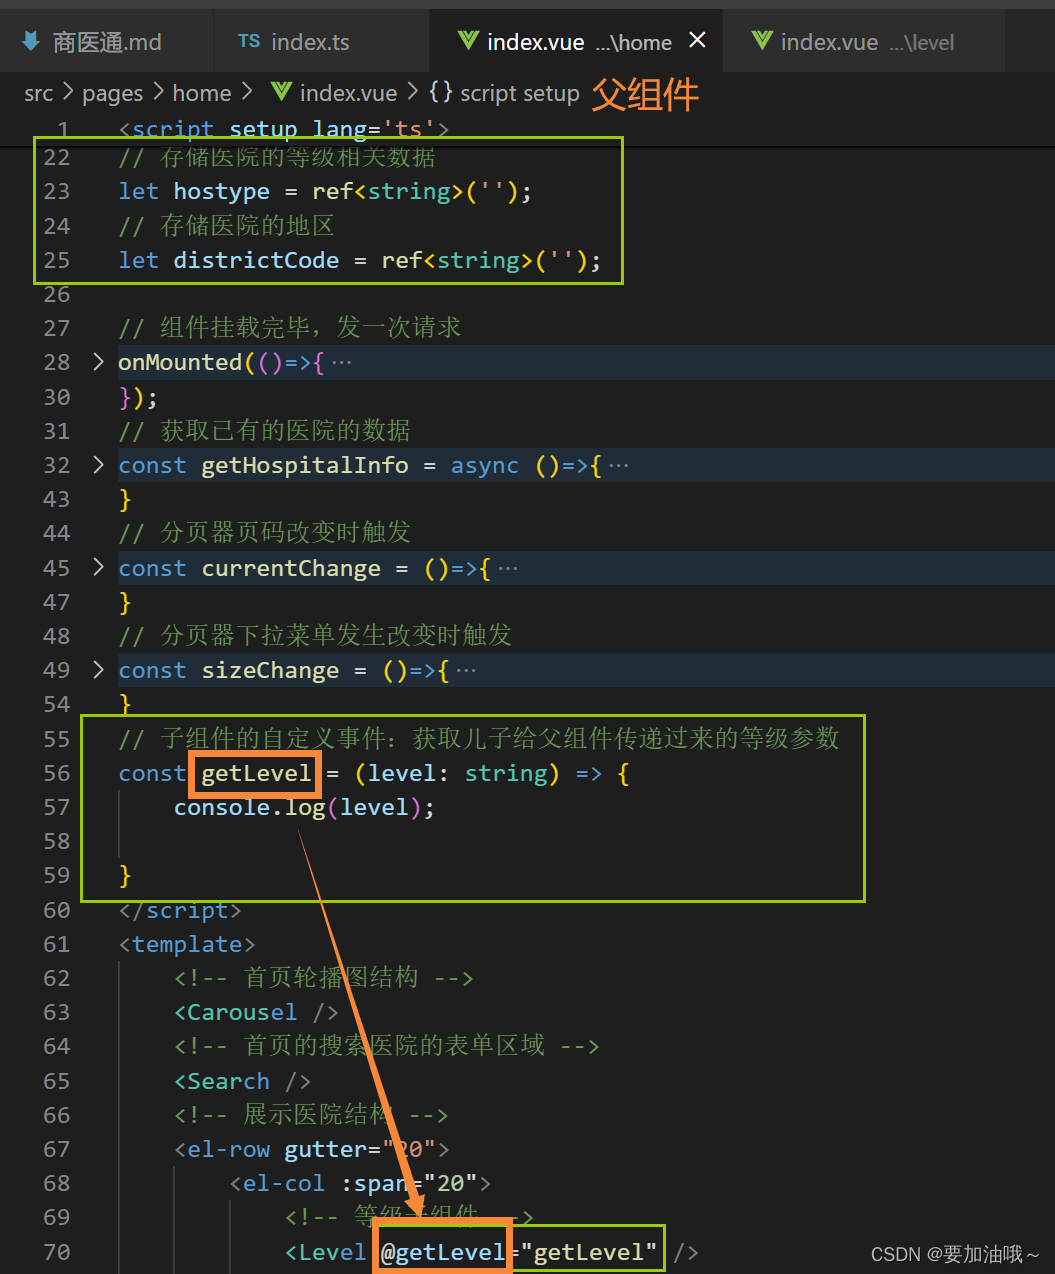Click pages in the breadcrumb path

pyautogui.click(x=112, y=92)
